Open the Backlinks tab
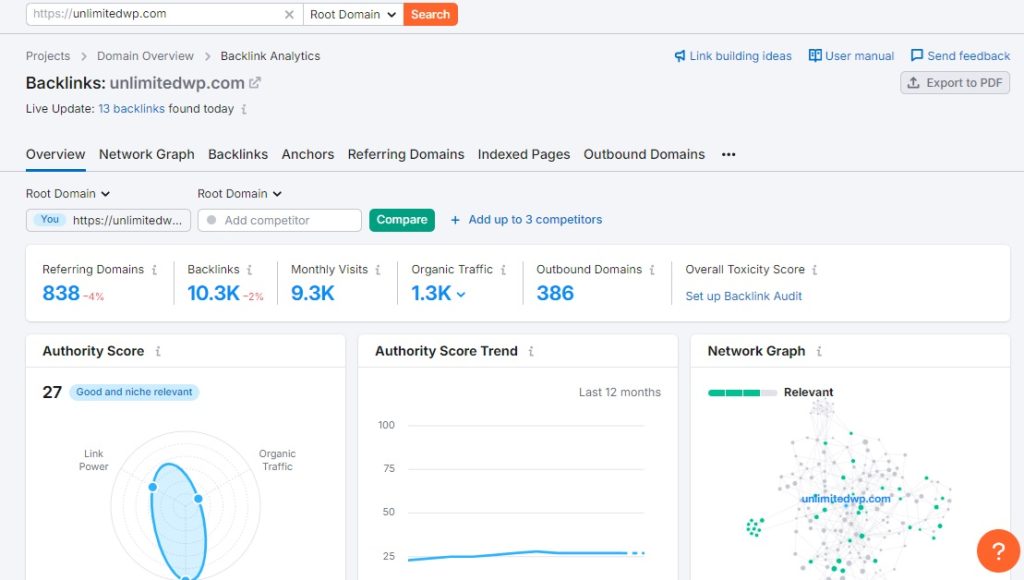1024x580 pixels. tap(238, 155)
